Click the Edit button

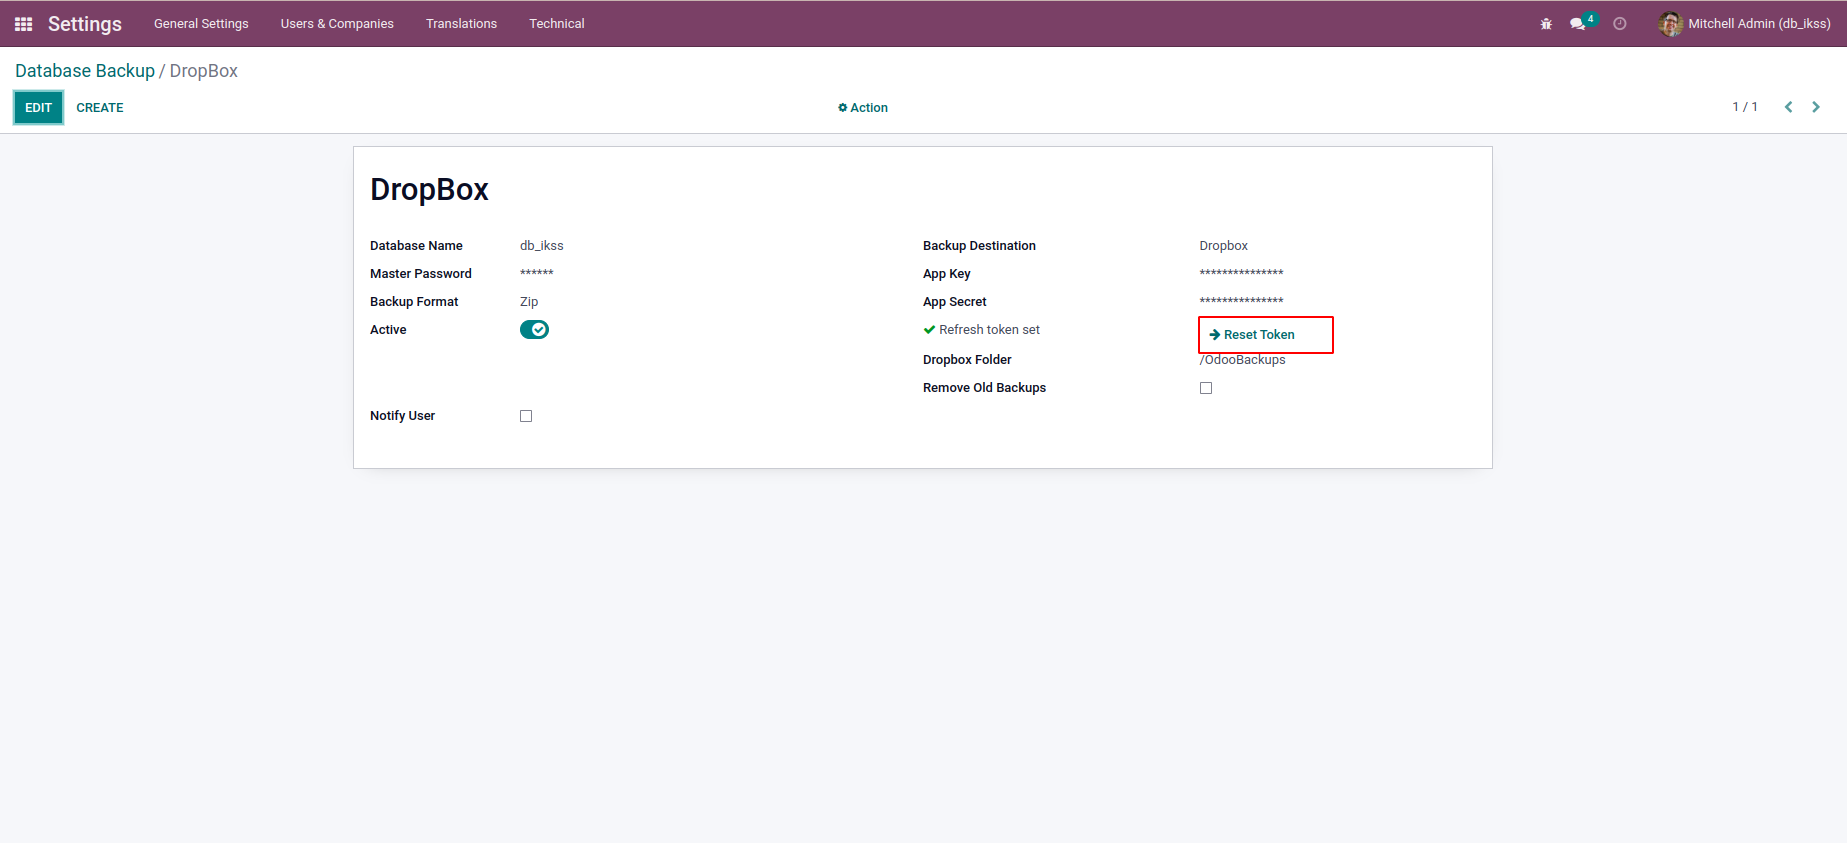[38, 108]
